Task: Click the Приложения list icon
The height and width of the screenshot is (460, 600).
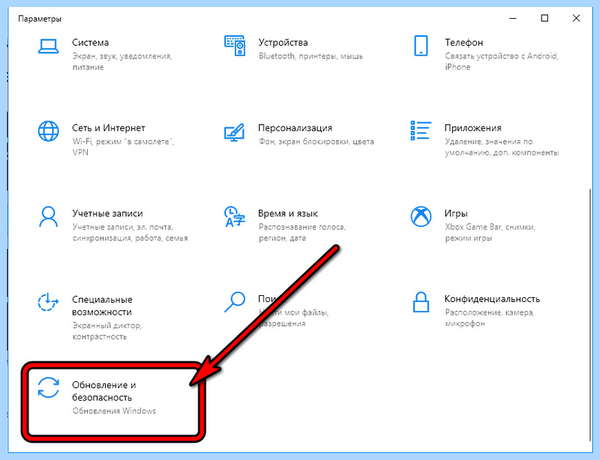Action: point(421,130)
